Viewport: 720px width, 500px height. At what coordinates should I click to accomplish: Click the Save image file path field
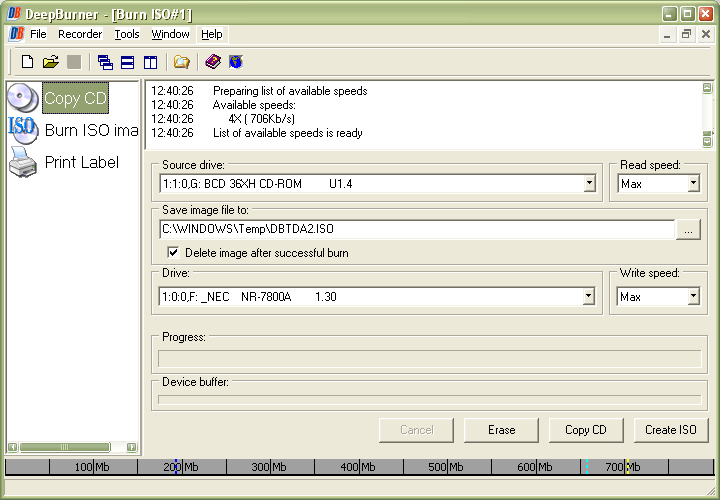pyautogui.click(x=417, y=230)
